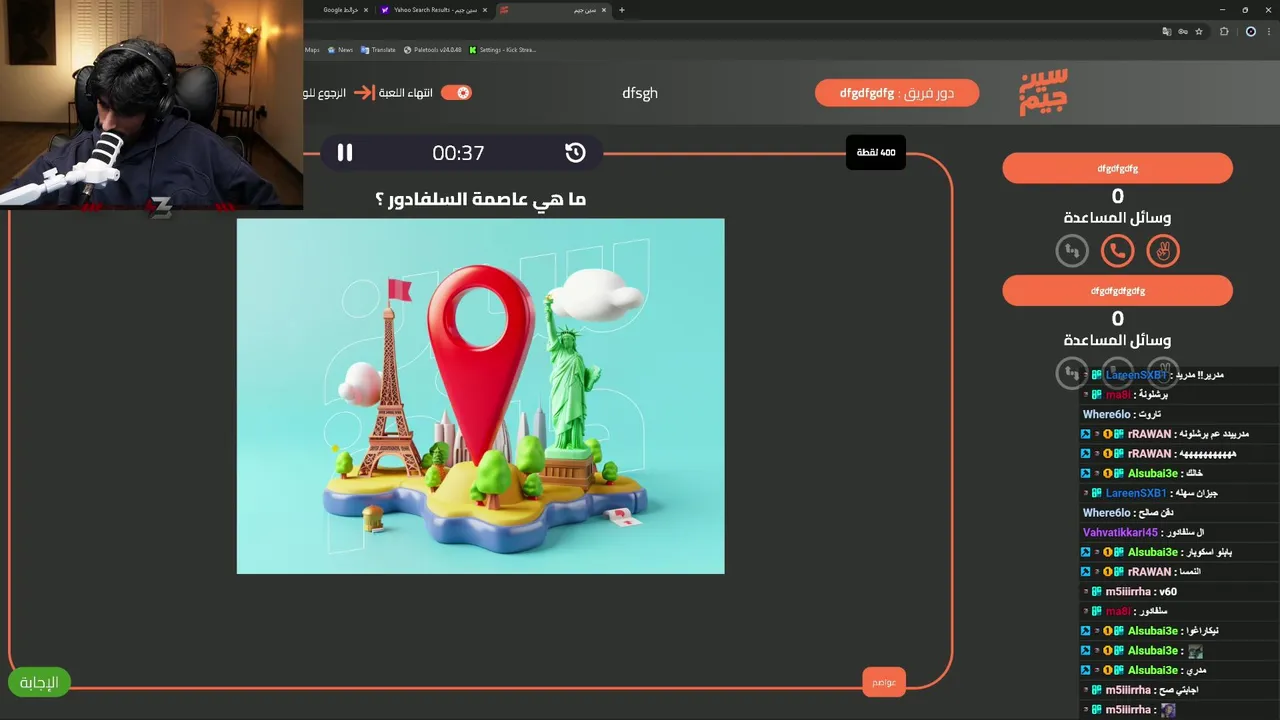The image size is (1280, 720).
Task: Click the game title dfsgh
Action: click(x=640, y=93)
